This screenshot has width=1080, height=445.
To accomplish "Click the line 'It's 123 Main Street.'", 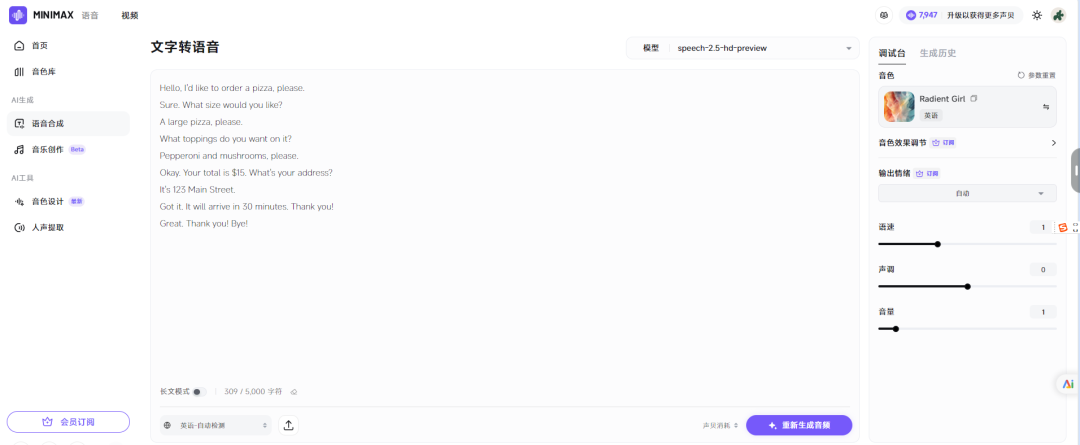I will (198, 189).
